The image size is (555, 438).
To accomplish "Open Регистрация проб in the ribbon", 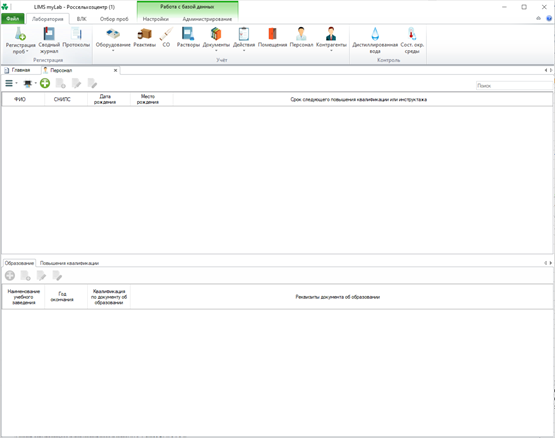I will coord(20,40).
